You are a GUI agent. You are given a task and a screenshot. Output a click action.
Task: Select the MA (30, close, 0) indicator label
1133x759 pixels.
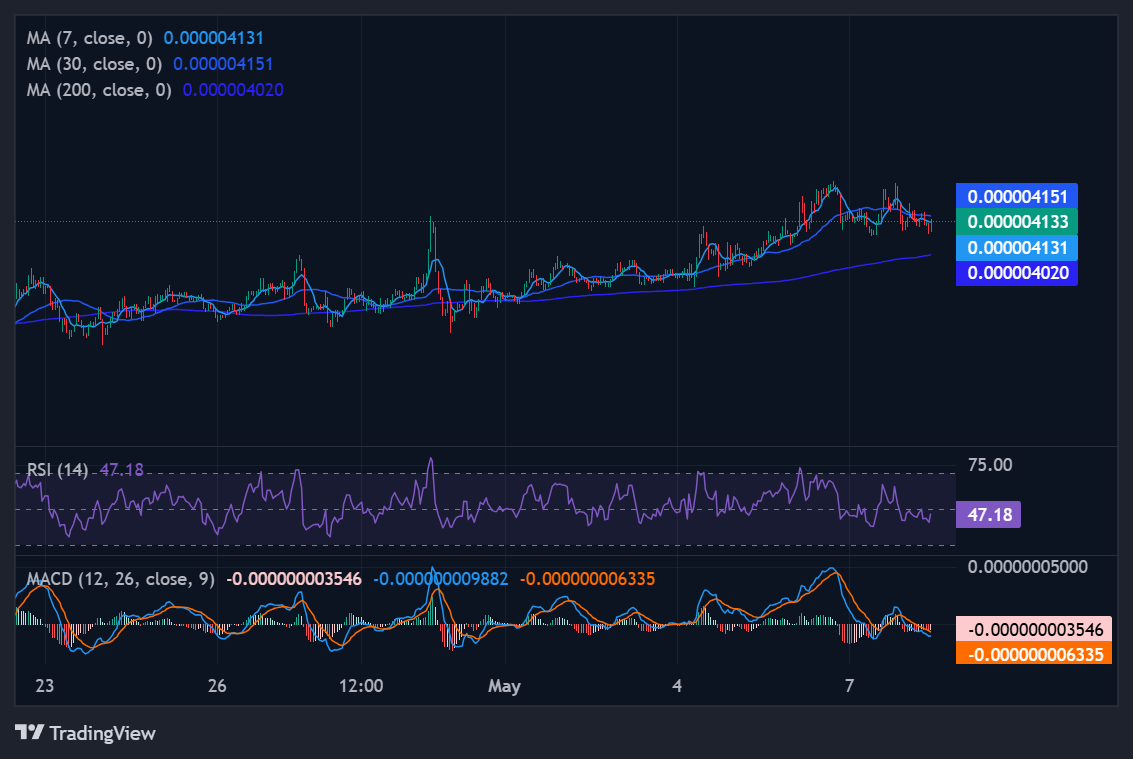(x=94, y=64)
